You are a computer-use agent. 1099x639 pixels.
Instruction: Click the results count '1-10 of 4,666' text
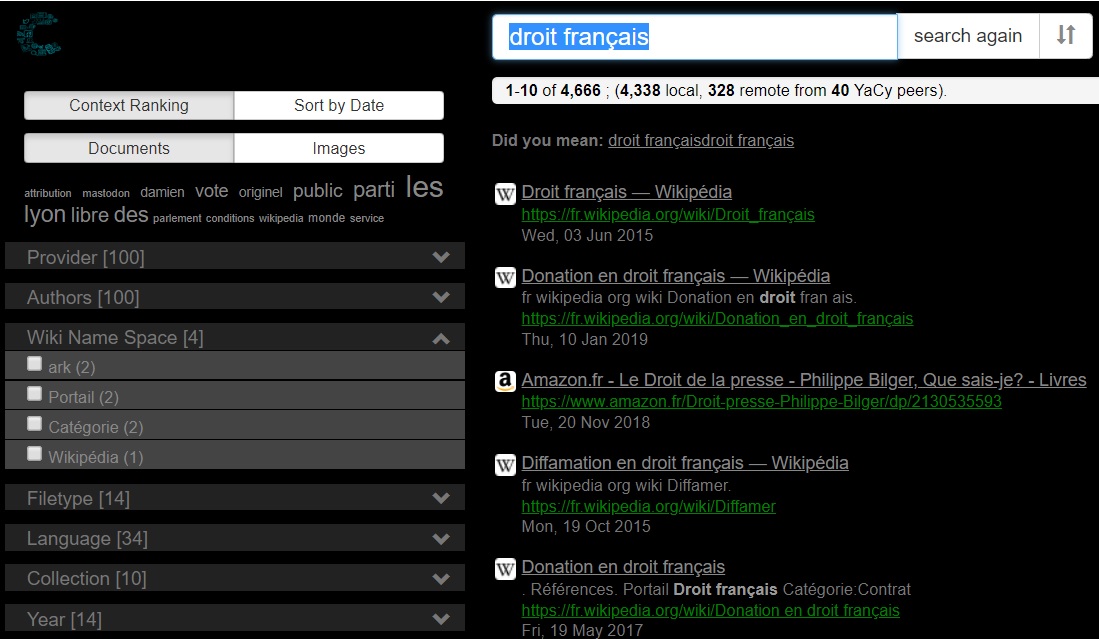[553, 90]
